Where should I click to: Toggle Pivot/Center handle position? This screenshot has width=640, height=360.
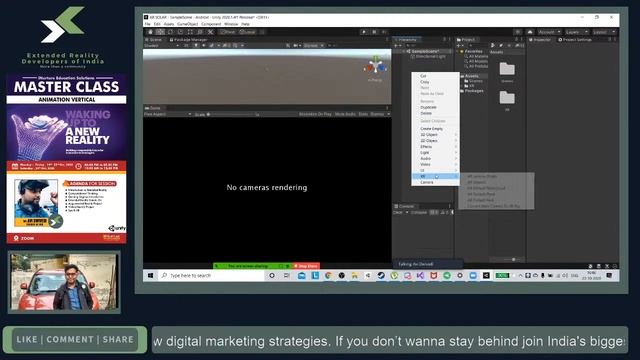227,32
